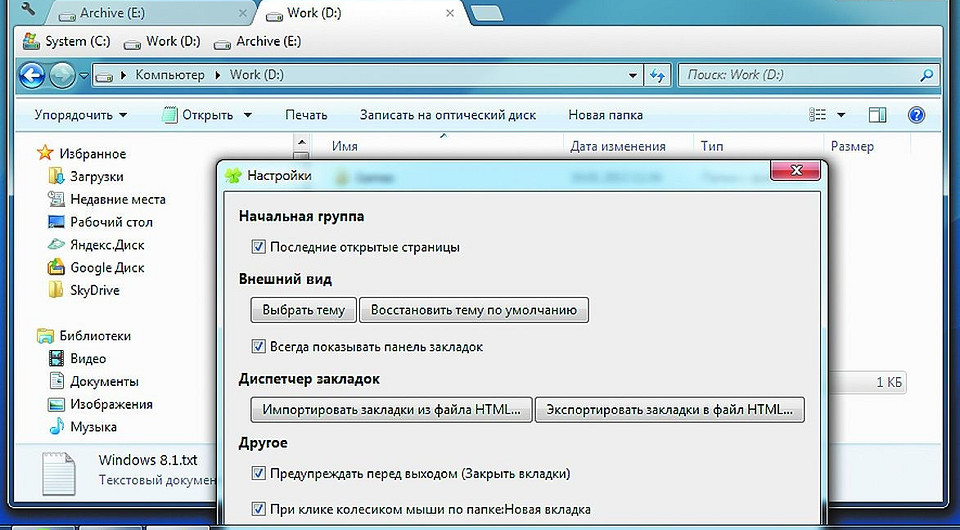
Task: Click Экспортировать закладки в файл HTML
Action: [x=670, y=409]
